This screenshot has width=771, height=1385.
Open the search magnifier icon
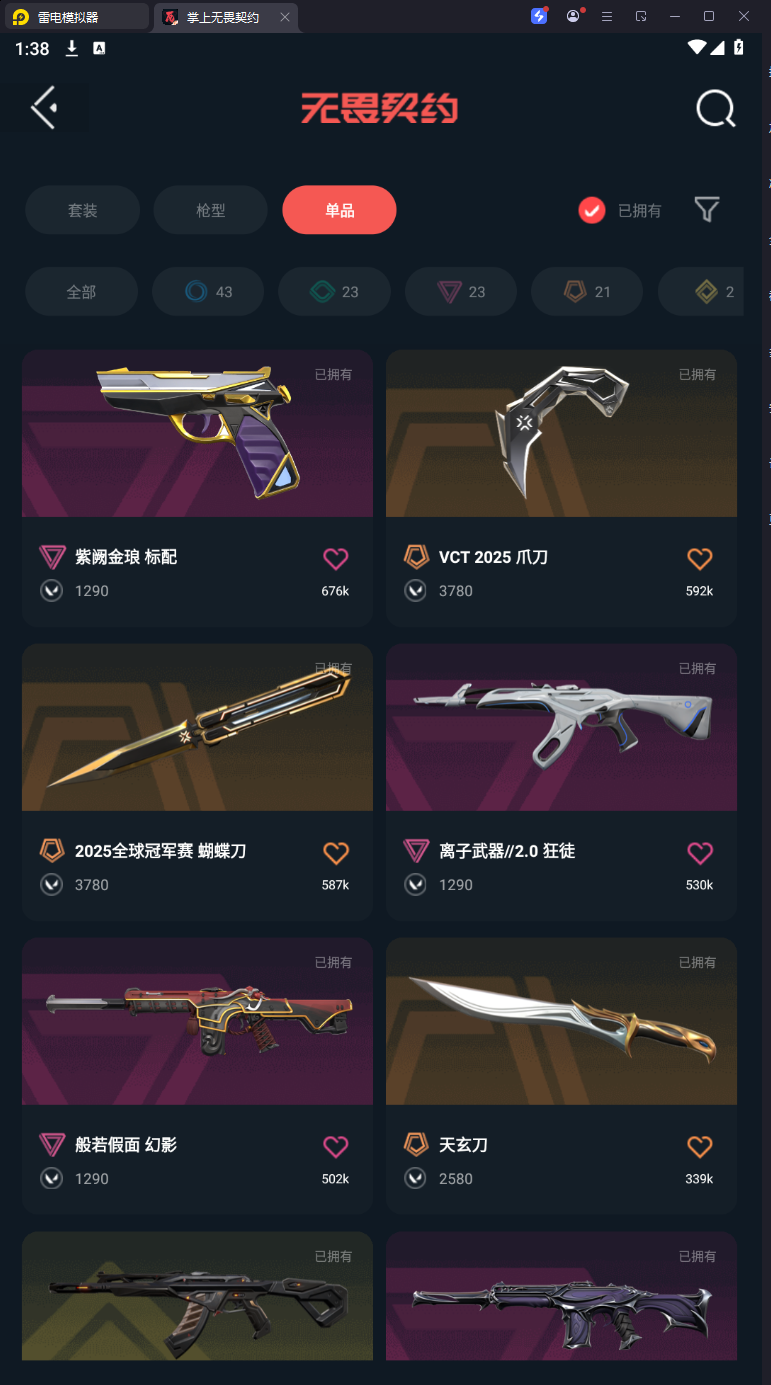716,109
